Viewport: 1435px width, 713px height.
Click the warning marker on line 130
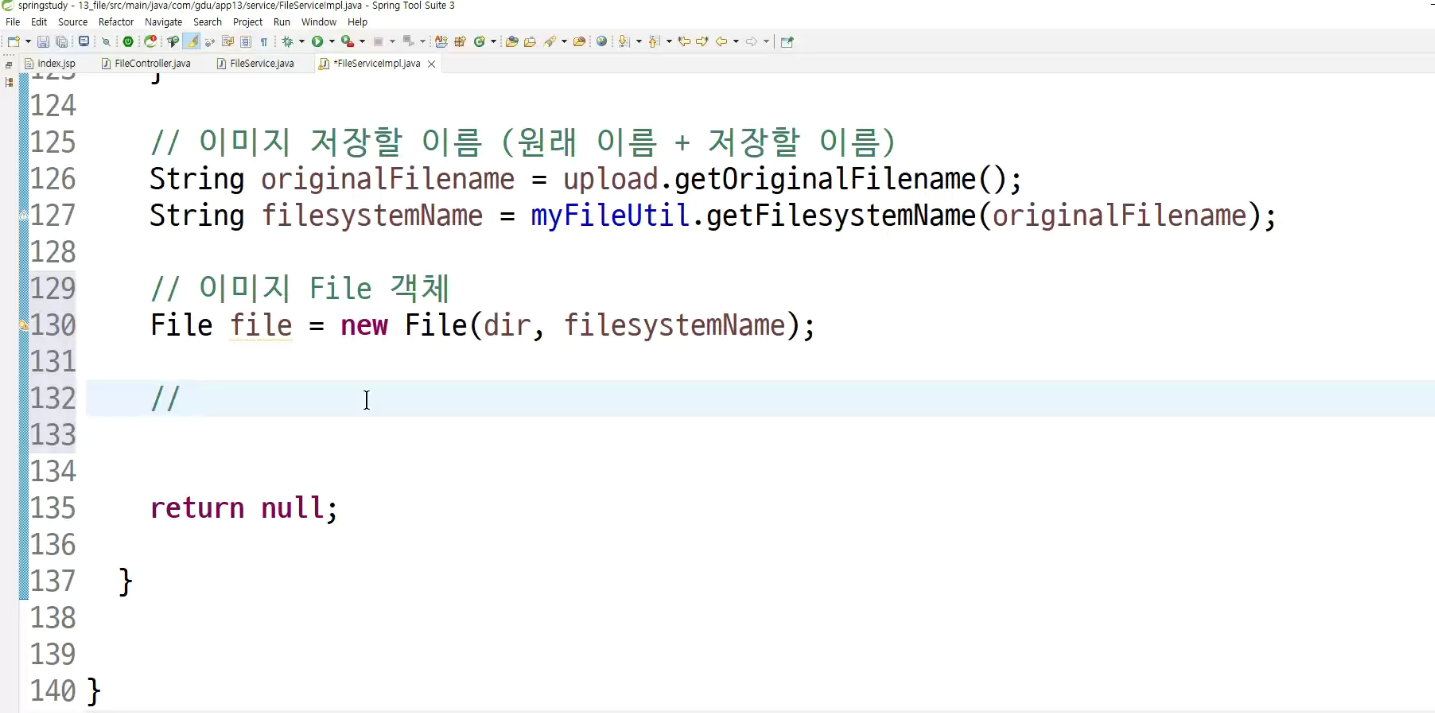[23, 326]
